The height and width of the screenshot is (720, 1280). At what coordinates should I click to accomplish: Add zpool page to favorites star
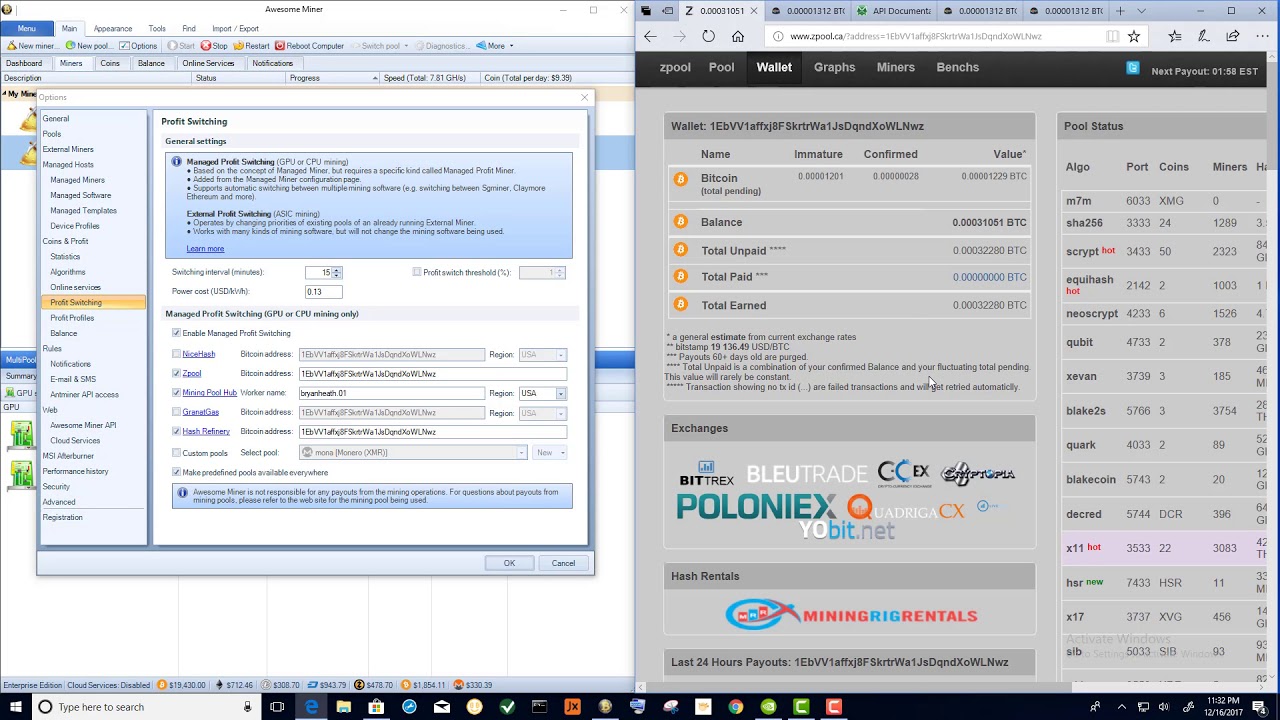tap(1134, 36)
